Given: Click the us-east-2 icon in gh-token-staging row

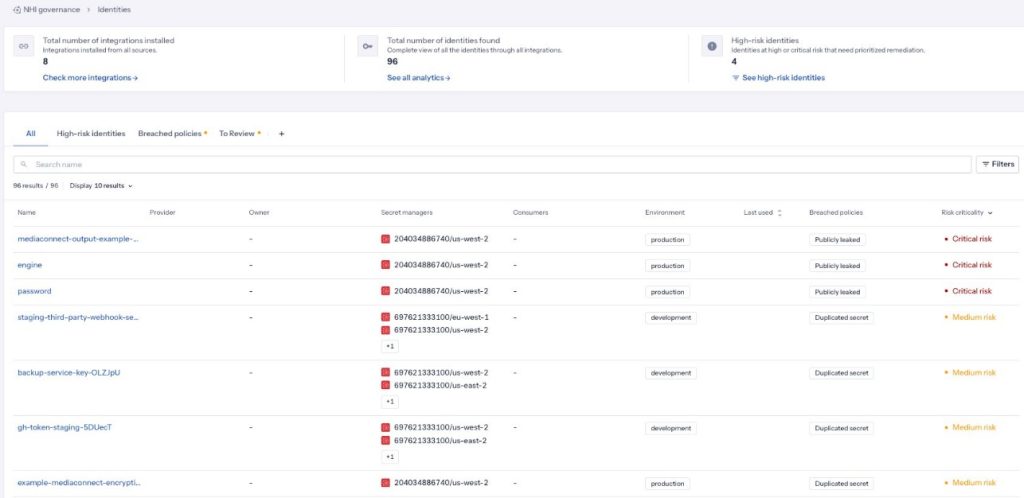Looking at the screenshot, I should pyautogui.click(x=385, y=441).
